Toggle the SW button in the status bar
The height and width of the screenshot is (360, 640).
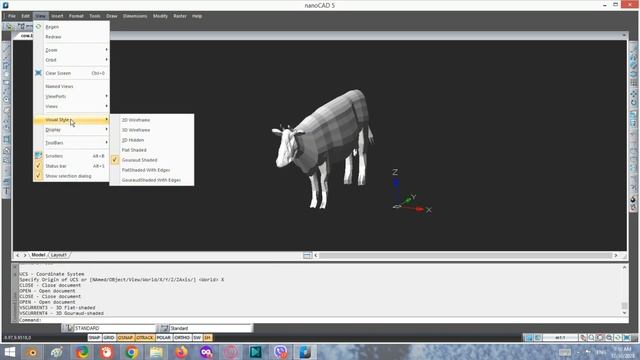(197, 338)
